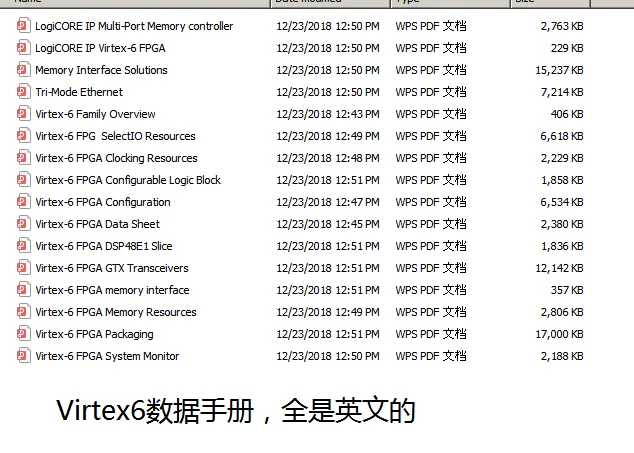Image resolution: width=634 pixels, height=453 pixels.
Task: Click PDF icon of Virtex-6 FPGA DSP48E1 Slice
Action: [23, 246]
